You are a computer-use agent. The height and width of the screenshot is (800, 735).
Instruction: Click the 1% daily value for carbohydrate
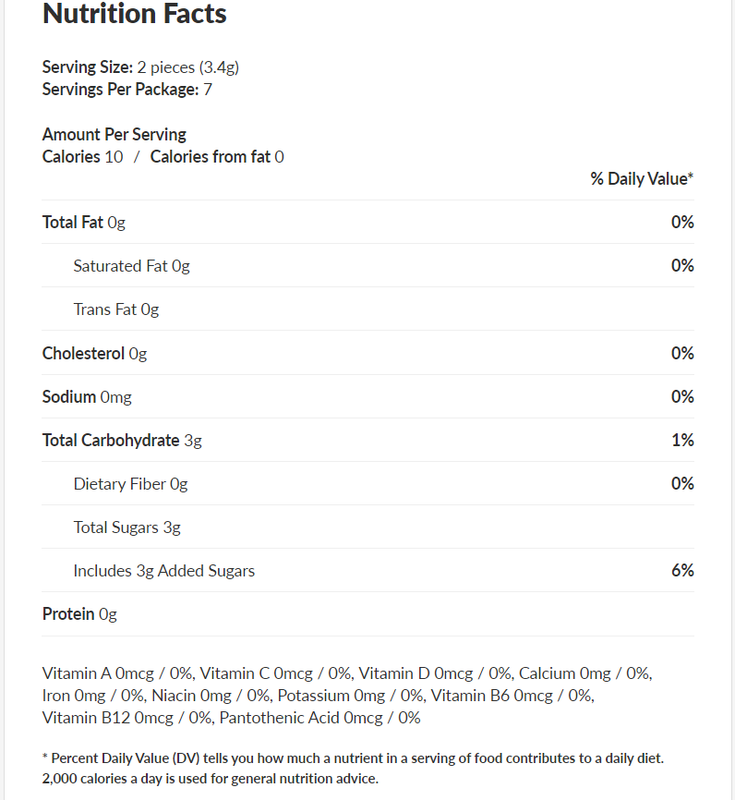pos(683,440)
